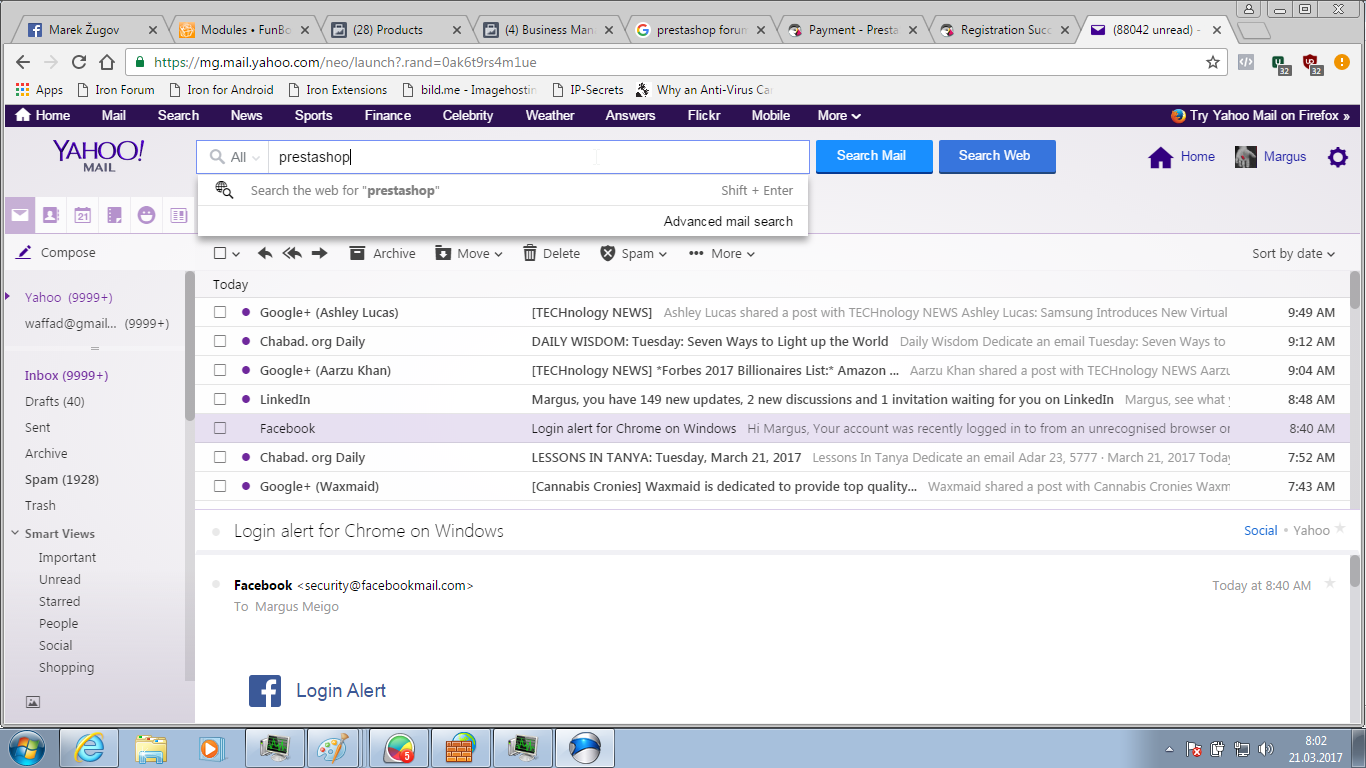Open the Sort by date dropdown
The image size is (1366, 768).
(x=1294, y=254)
